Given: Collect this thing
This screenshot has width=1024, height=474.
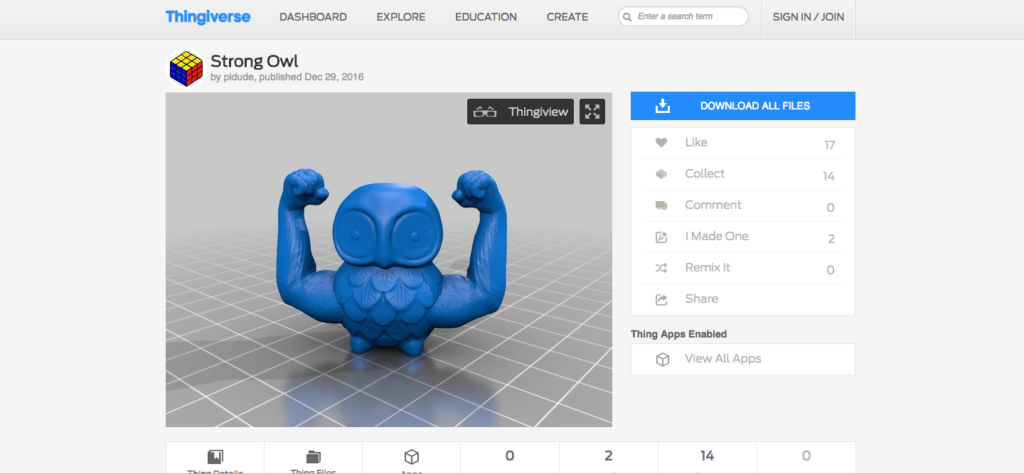Looking at the screenshot, I should coord(743,174).
